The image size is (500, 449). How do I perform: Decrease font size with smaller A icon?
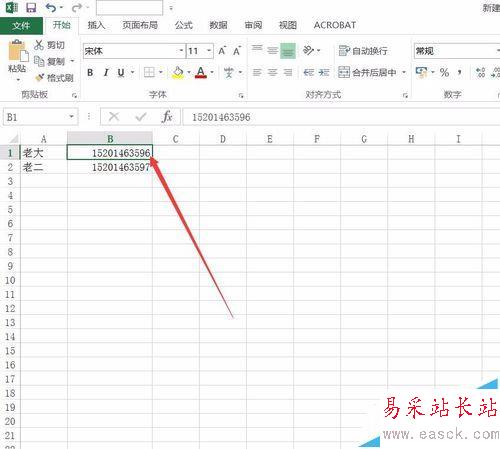pyautogui.click(x=237, y=51)
